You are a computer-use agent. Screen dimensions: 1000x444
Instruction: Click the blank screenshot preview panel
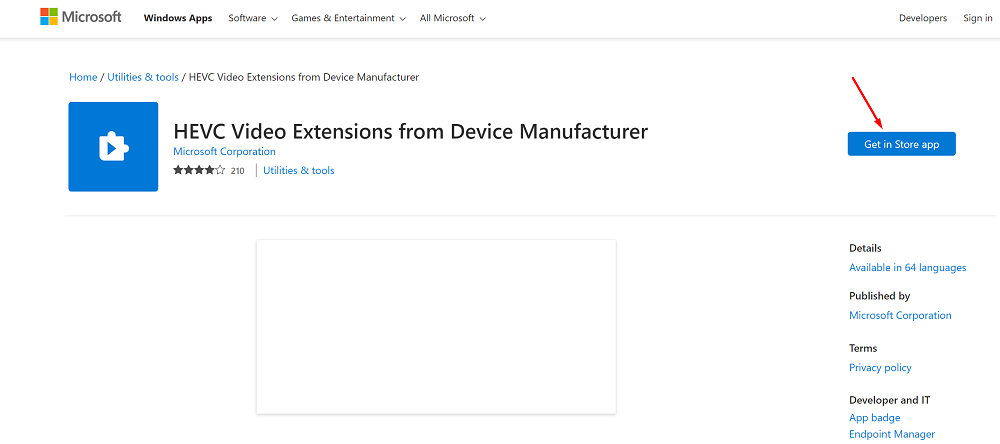pos(436,326)
